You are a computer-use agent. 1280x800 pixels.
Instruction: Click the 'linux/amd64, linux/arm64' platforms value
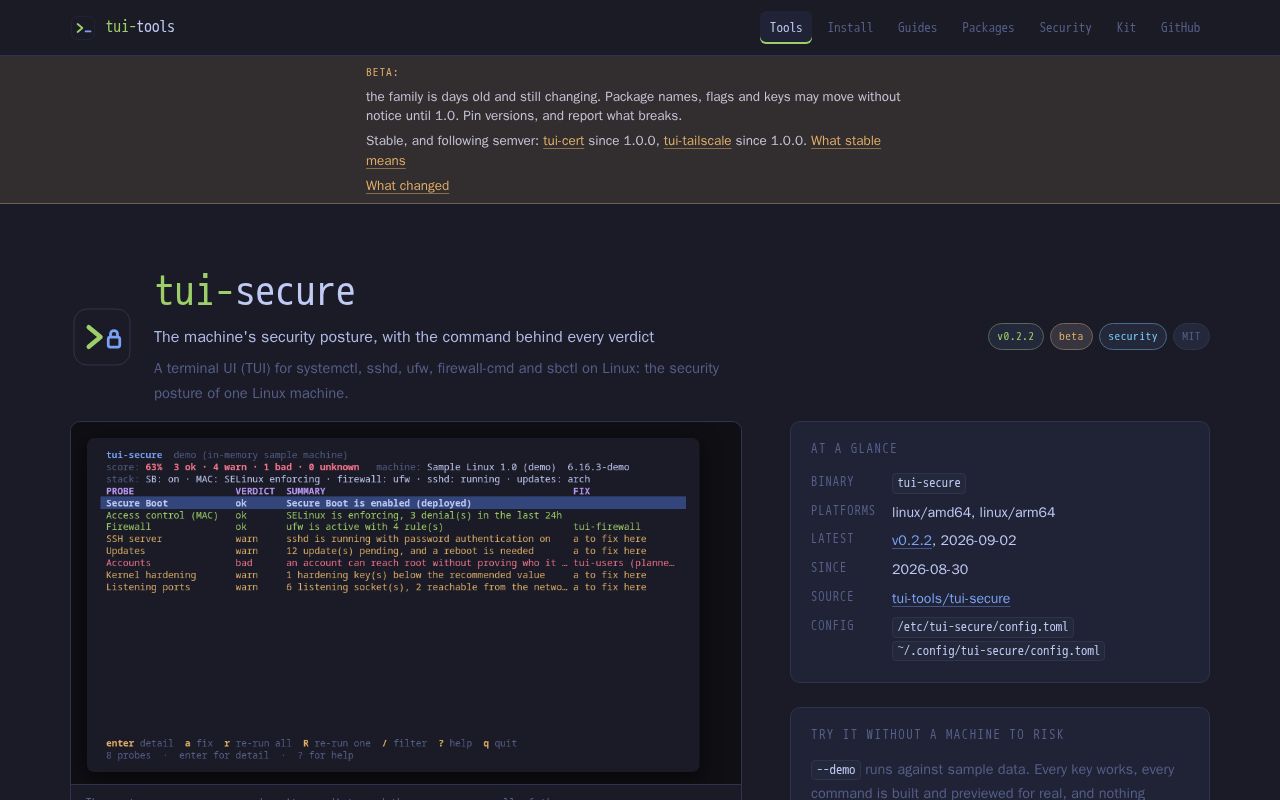coord(973,512)
